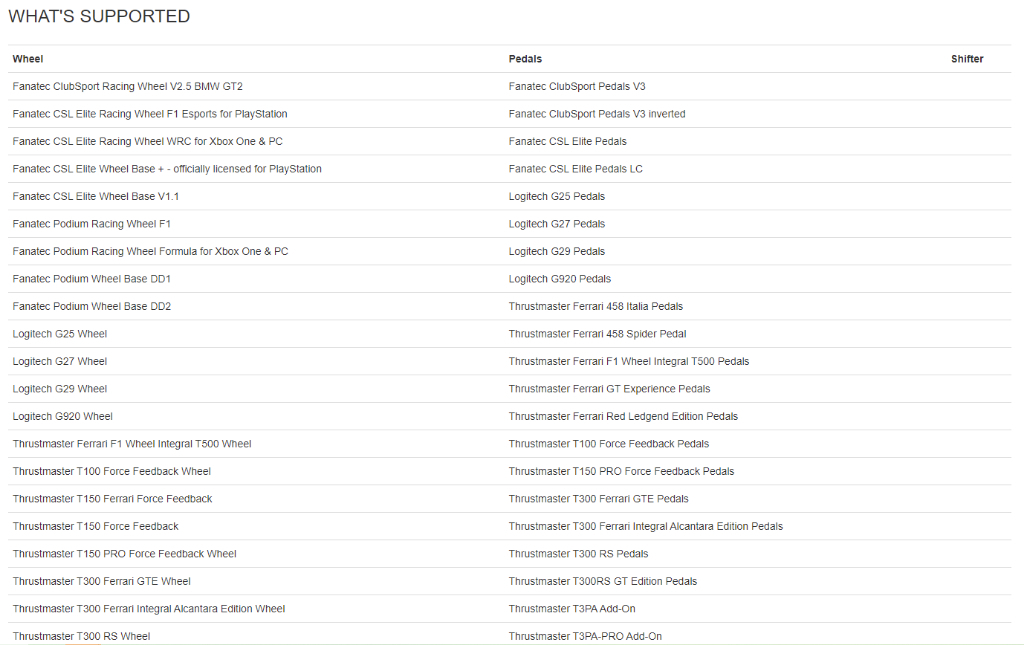Click Thrustmaster T300 Ferrari GTE Wheel
Screen dimensions: 1024x645
tap(101, 581)
